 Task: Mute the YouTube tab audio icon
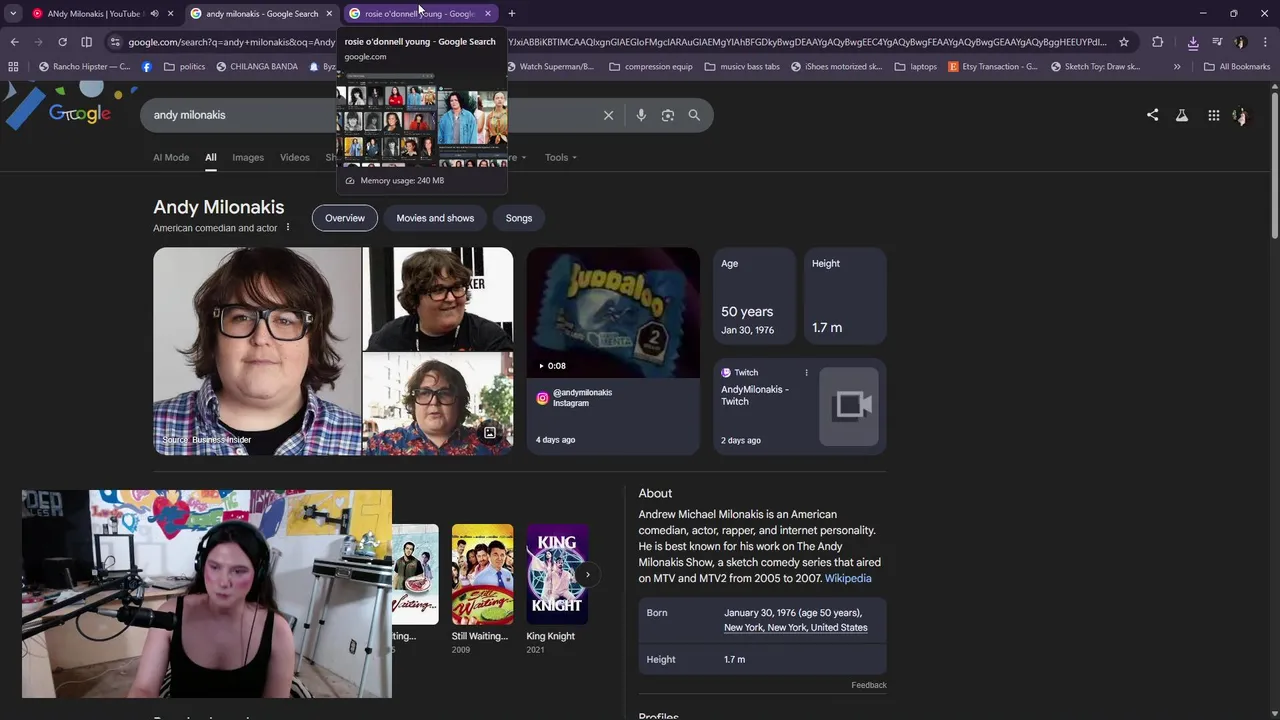coord(154,14)
